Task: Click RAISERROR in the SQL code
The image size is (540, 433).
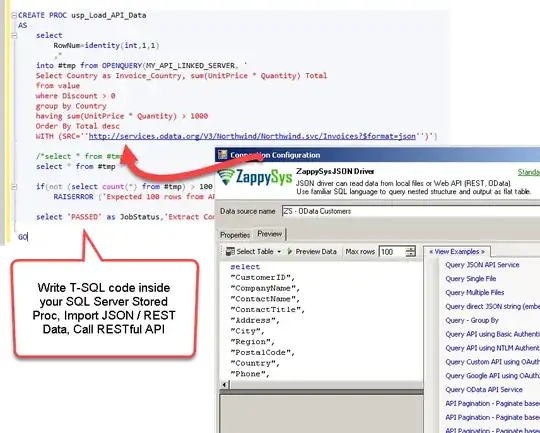Action: point(73,197)
